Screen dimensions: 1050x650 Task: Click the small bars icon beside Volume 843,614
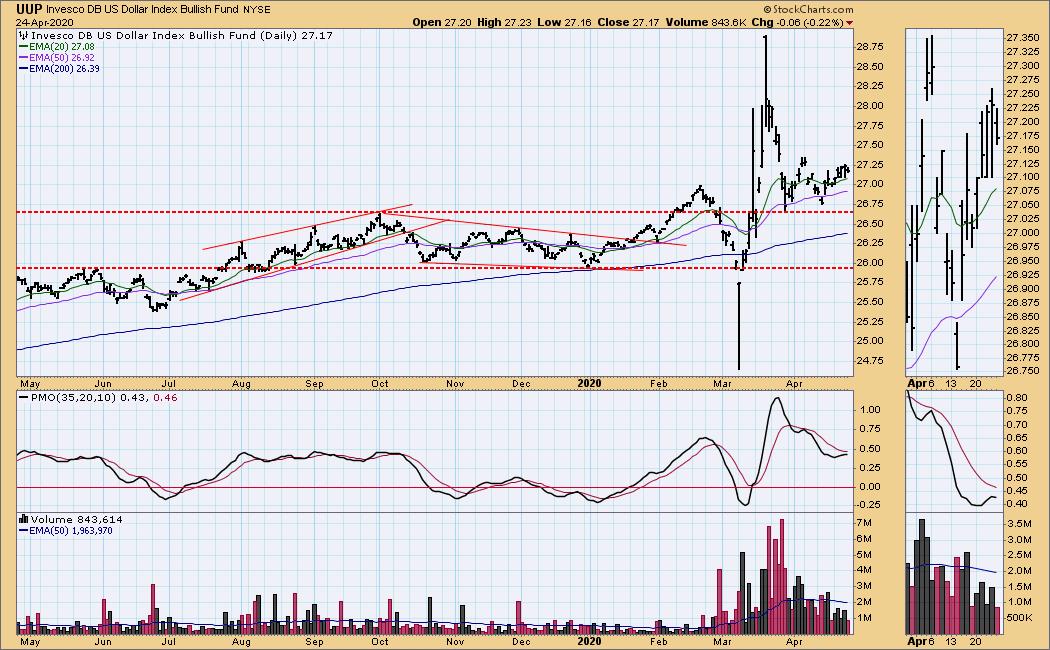point(23,519)
